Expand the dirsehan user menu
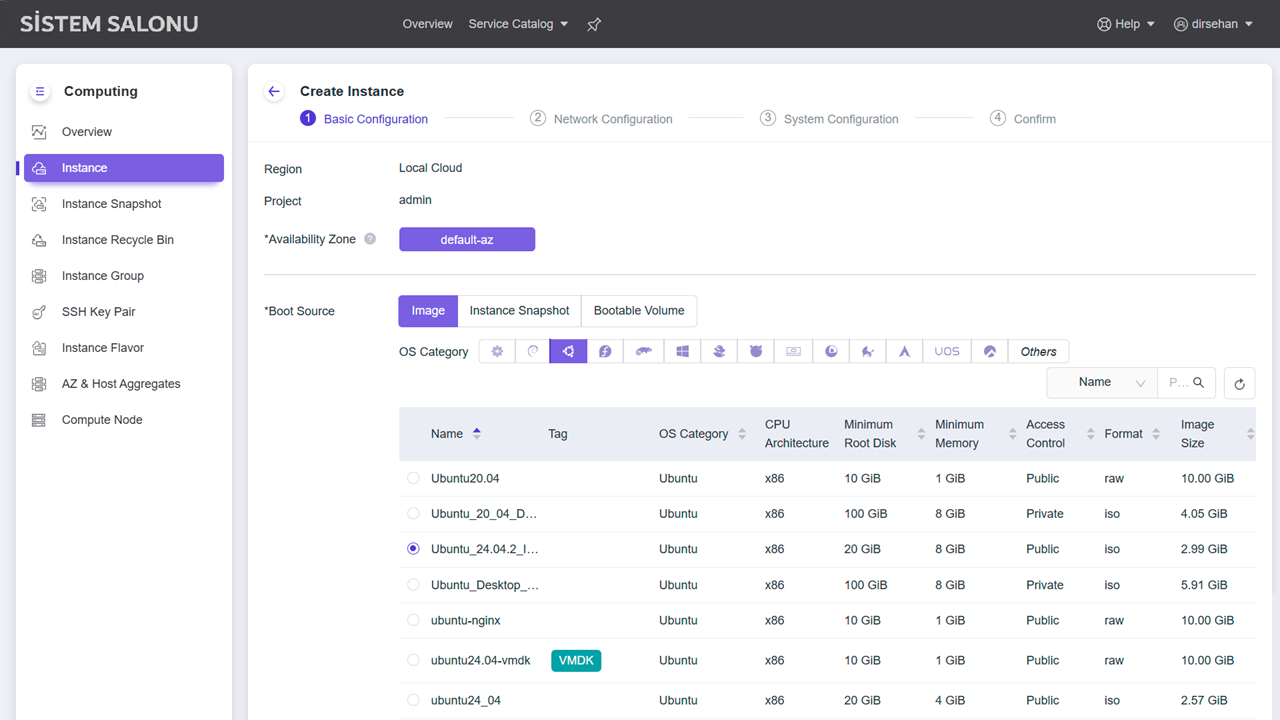 [1213, 24]
